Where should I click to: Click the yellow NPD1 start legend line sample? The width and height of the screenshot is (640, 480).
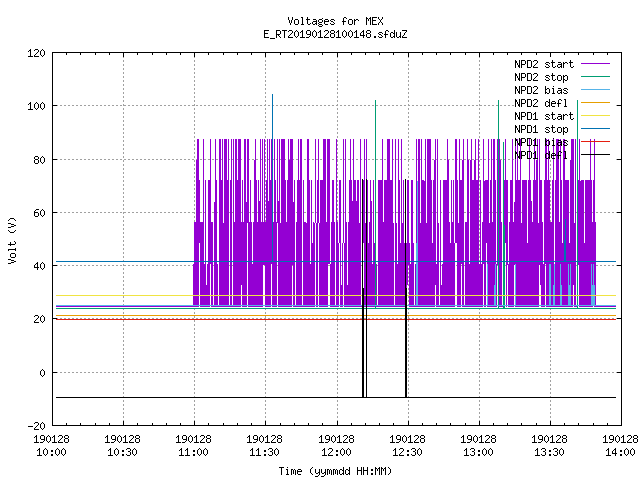pyautogui.click(x=595, y=116)
